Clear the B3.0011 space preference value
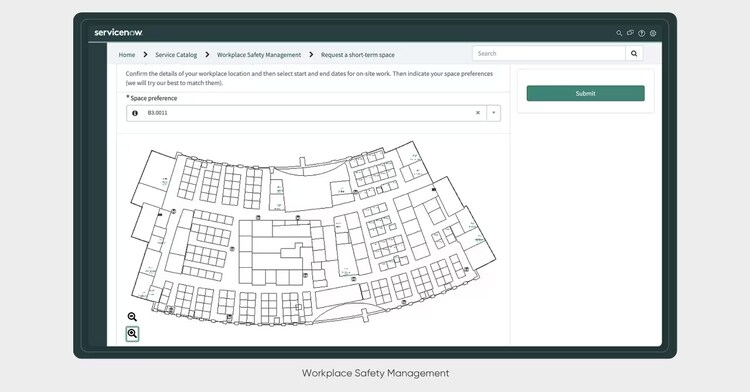This screenshot has width=750, height=392. point(477,113)
